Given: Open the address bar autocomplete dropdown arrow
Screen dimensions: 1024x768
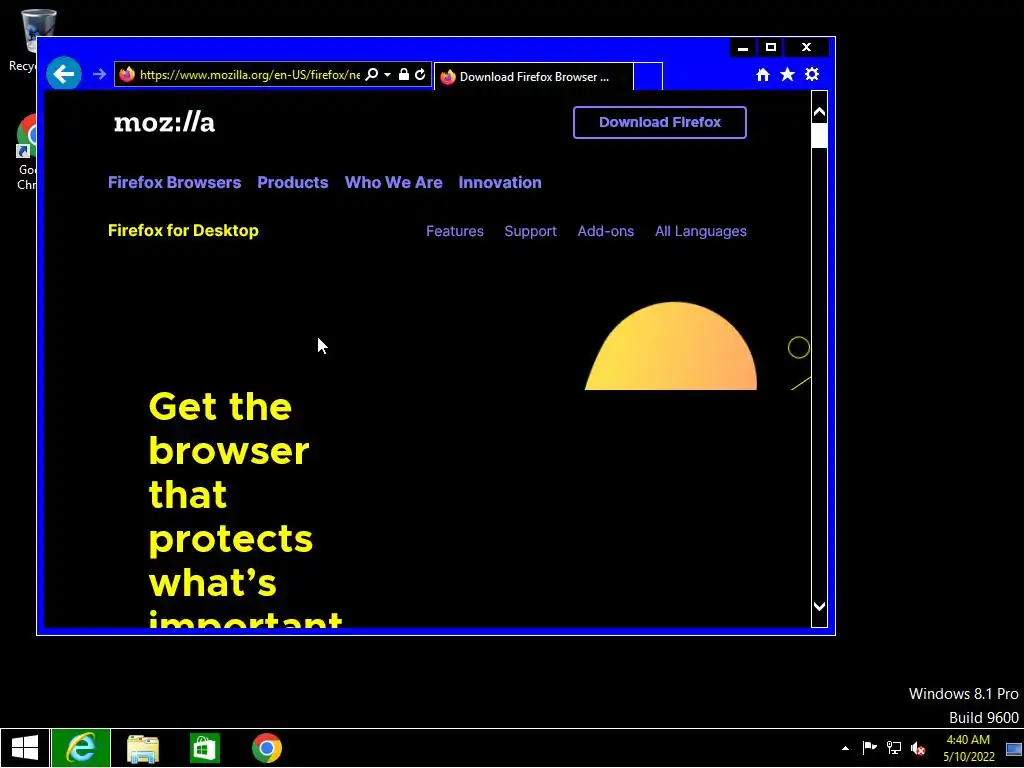Looking at the screenshot, I should 387,74.
